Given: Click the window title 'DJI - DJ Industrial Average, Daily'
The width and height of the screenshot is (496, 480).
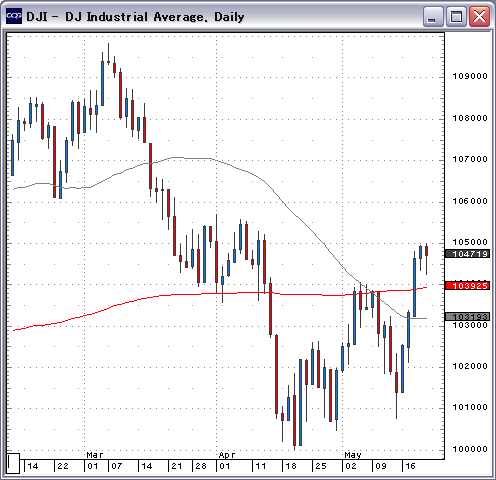Looking at the screenshot, I should 135,17.
